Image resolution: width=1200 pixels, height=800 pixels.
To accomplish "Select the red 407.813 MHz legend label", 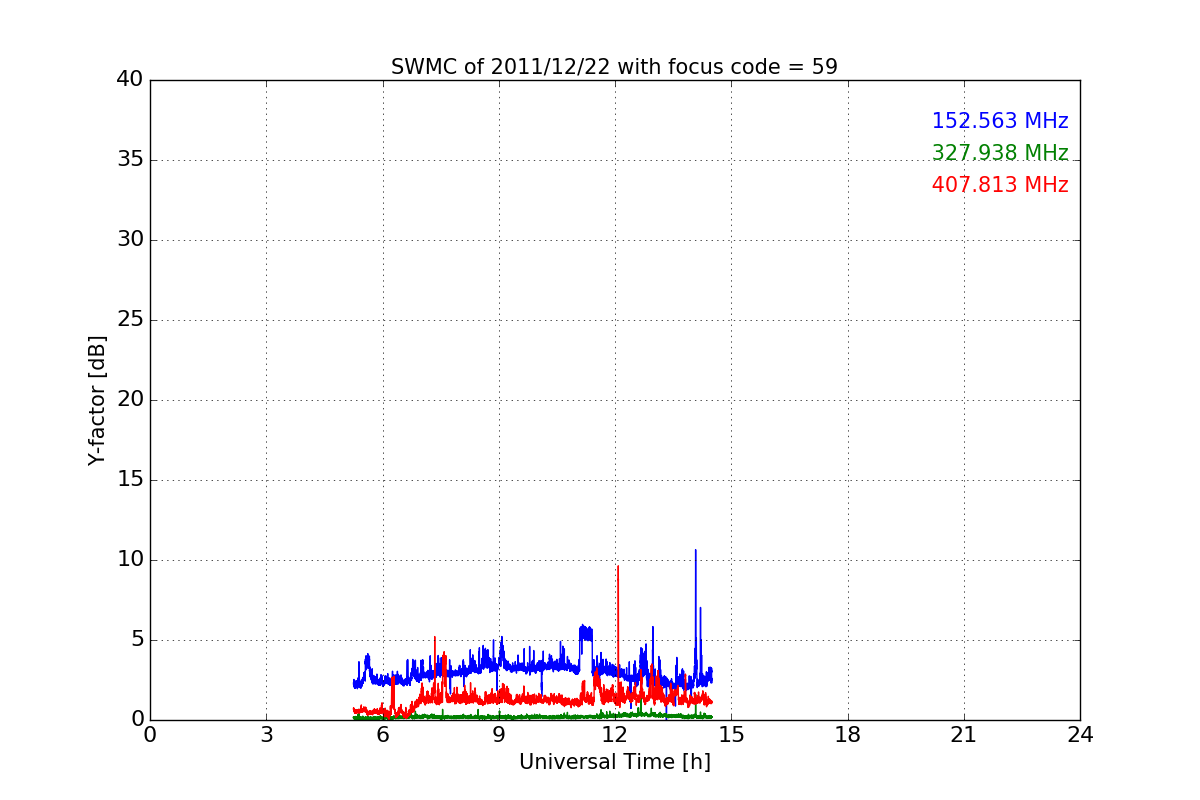I will click(x=1000, y=185).
